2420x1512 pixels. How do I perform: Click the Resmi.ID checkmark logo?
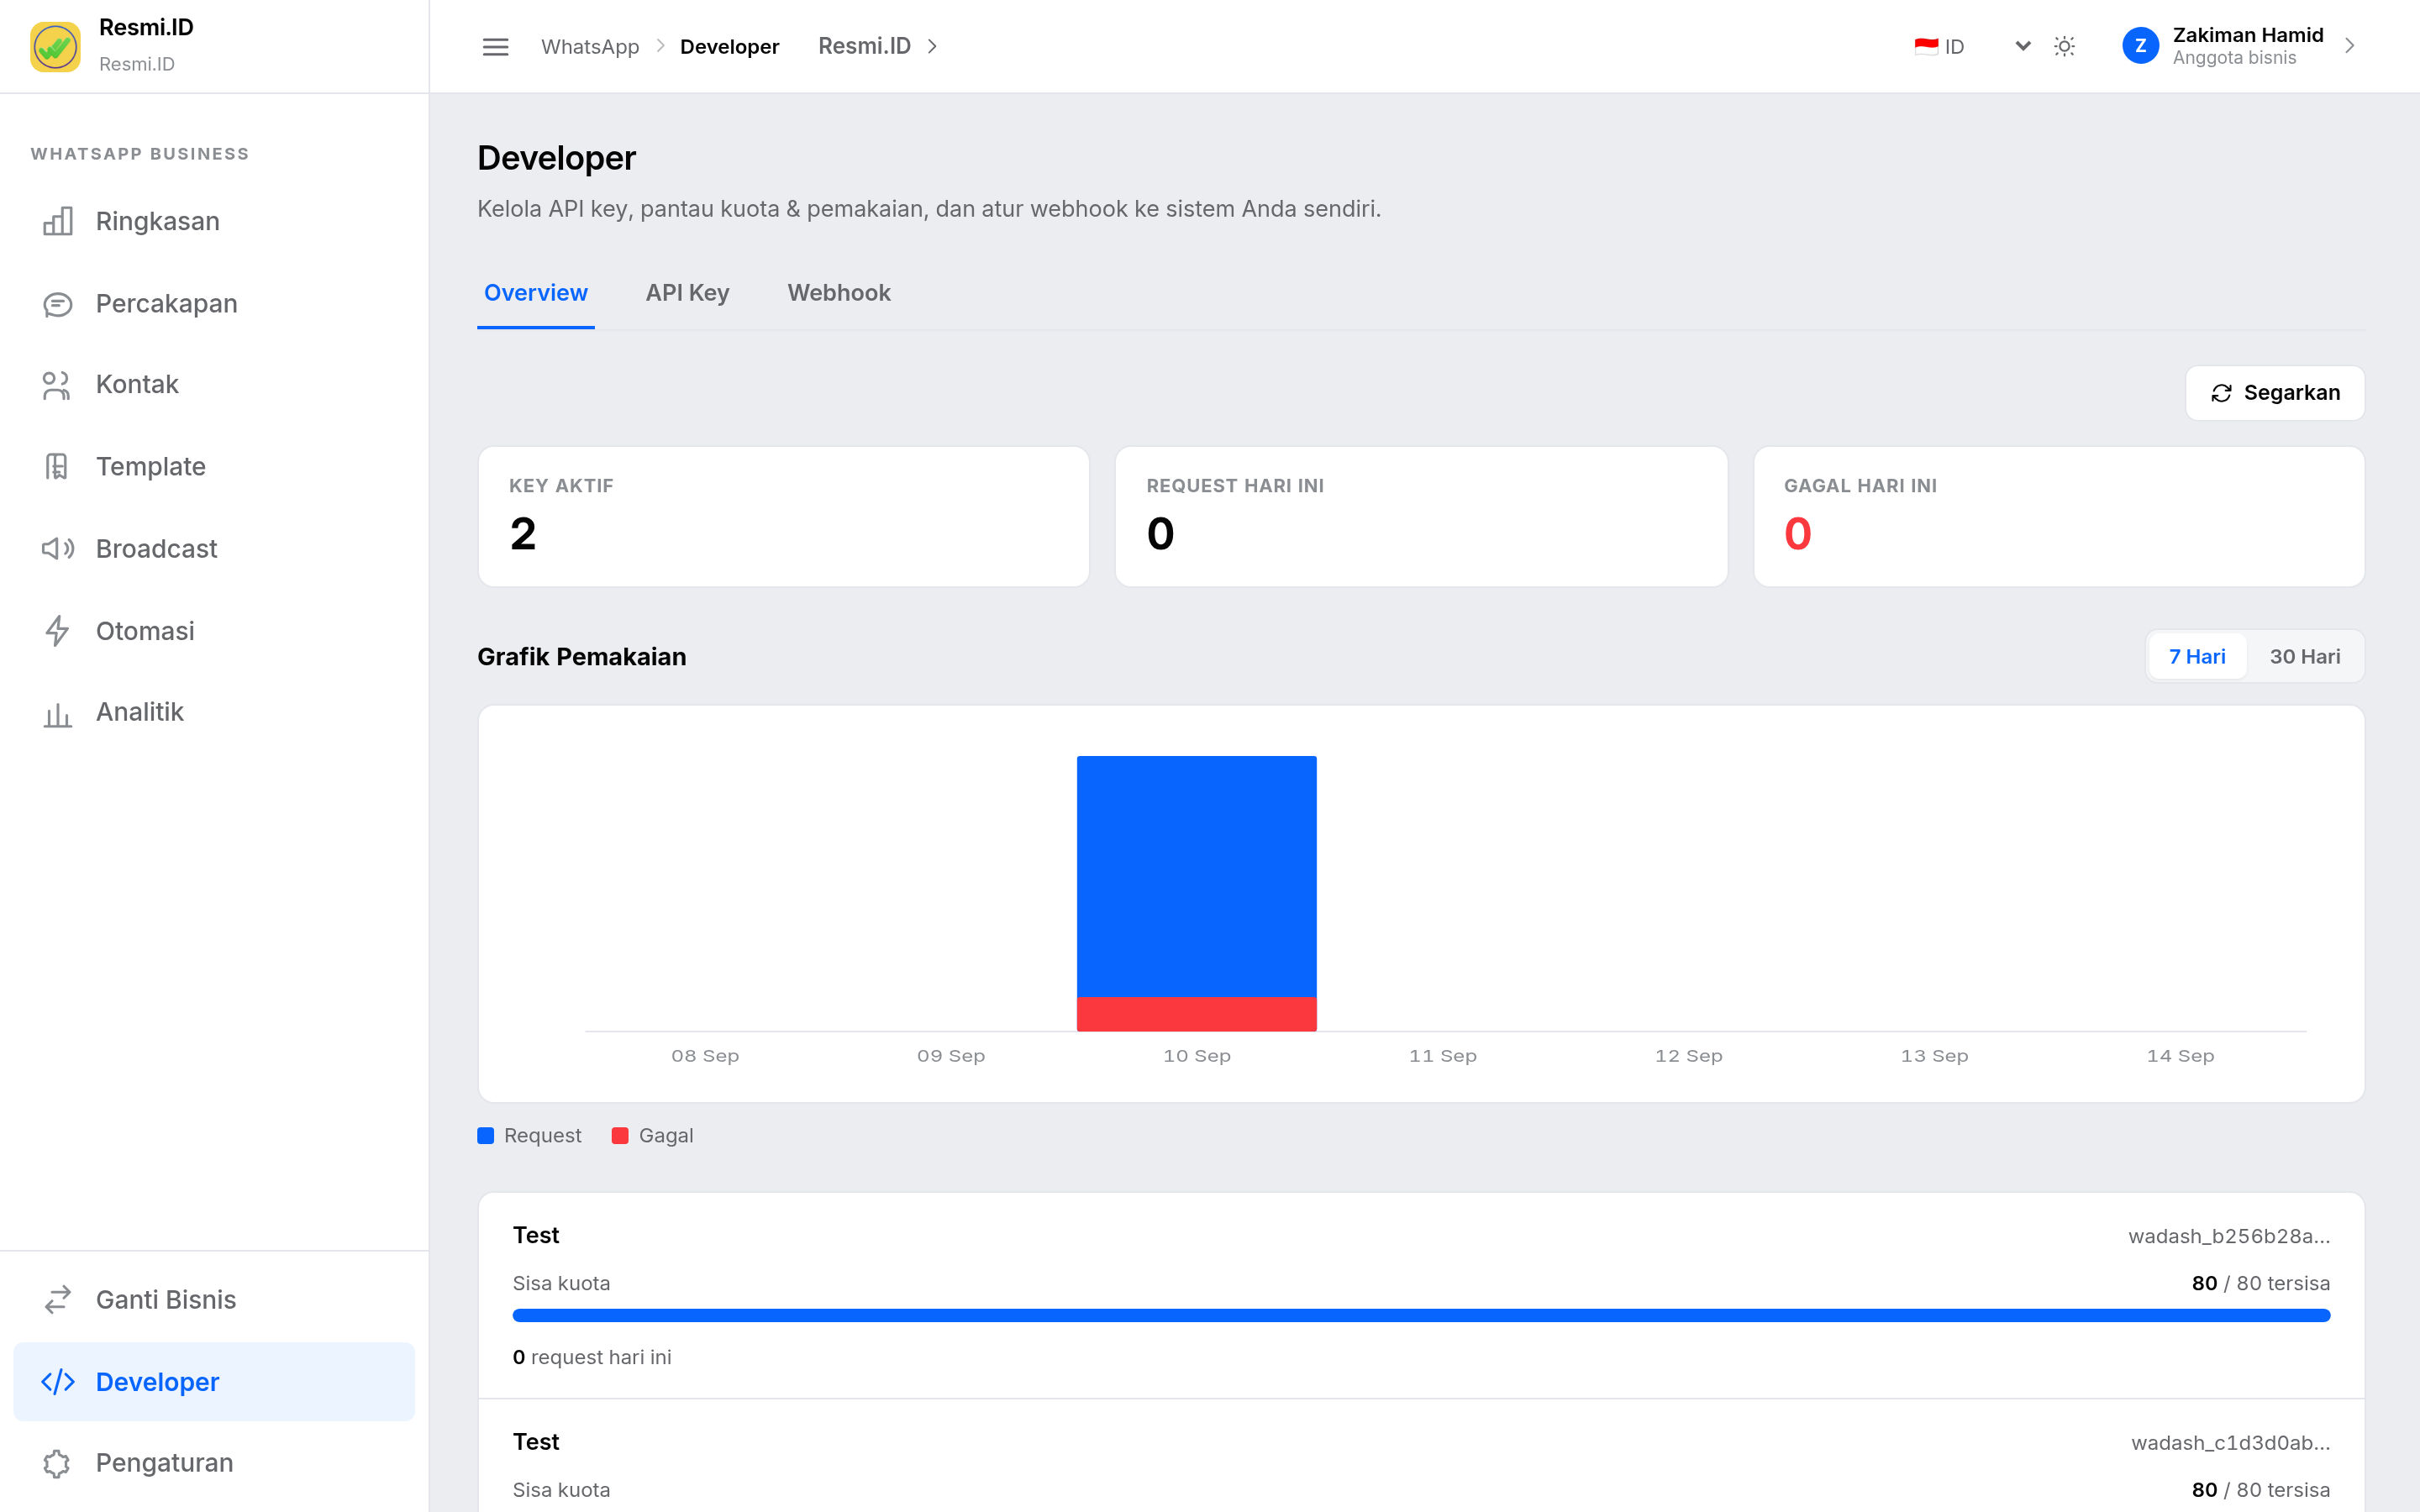tap(55, 46)
